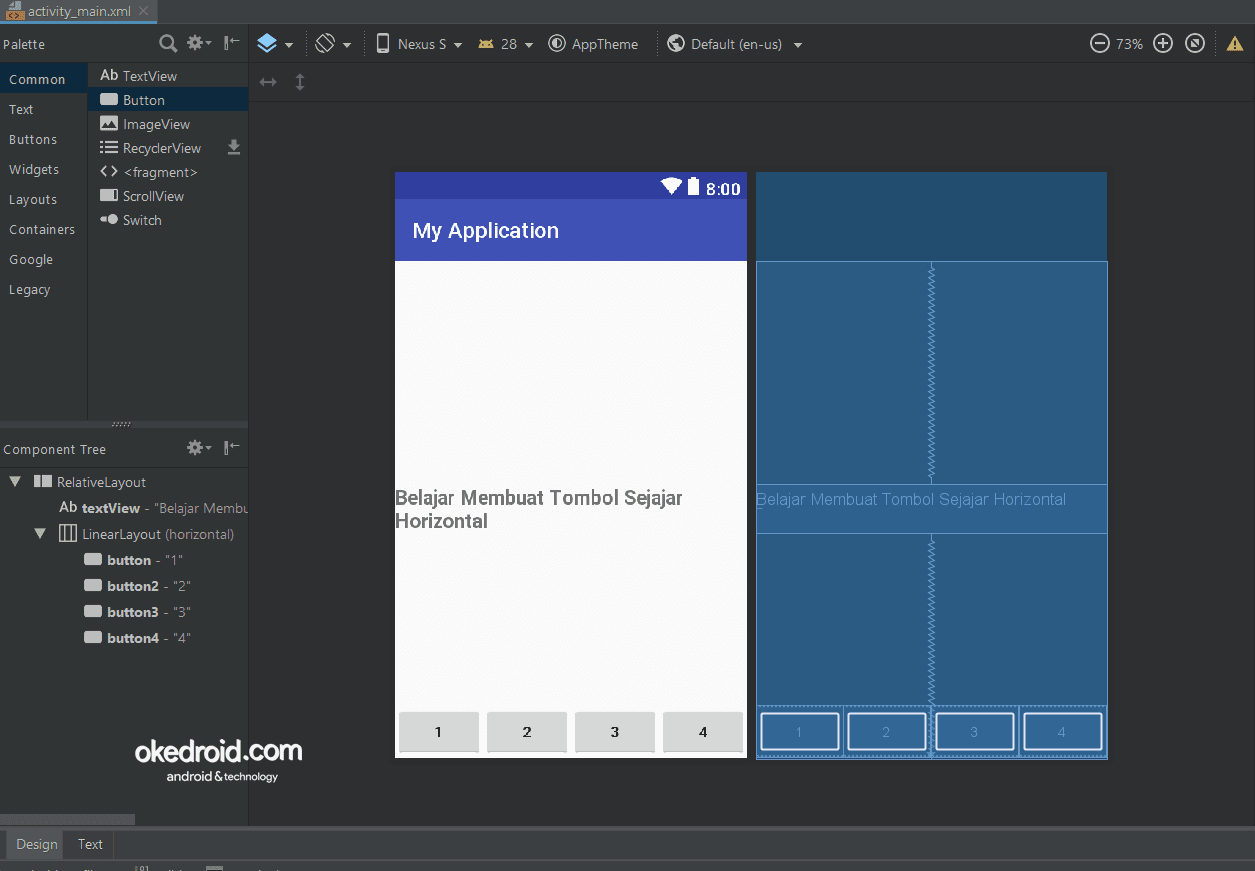Zoom out with the minus icon

point(1099,43)
